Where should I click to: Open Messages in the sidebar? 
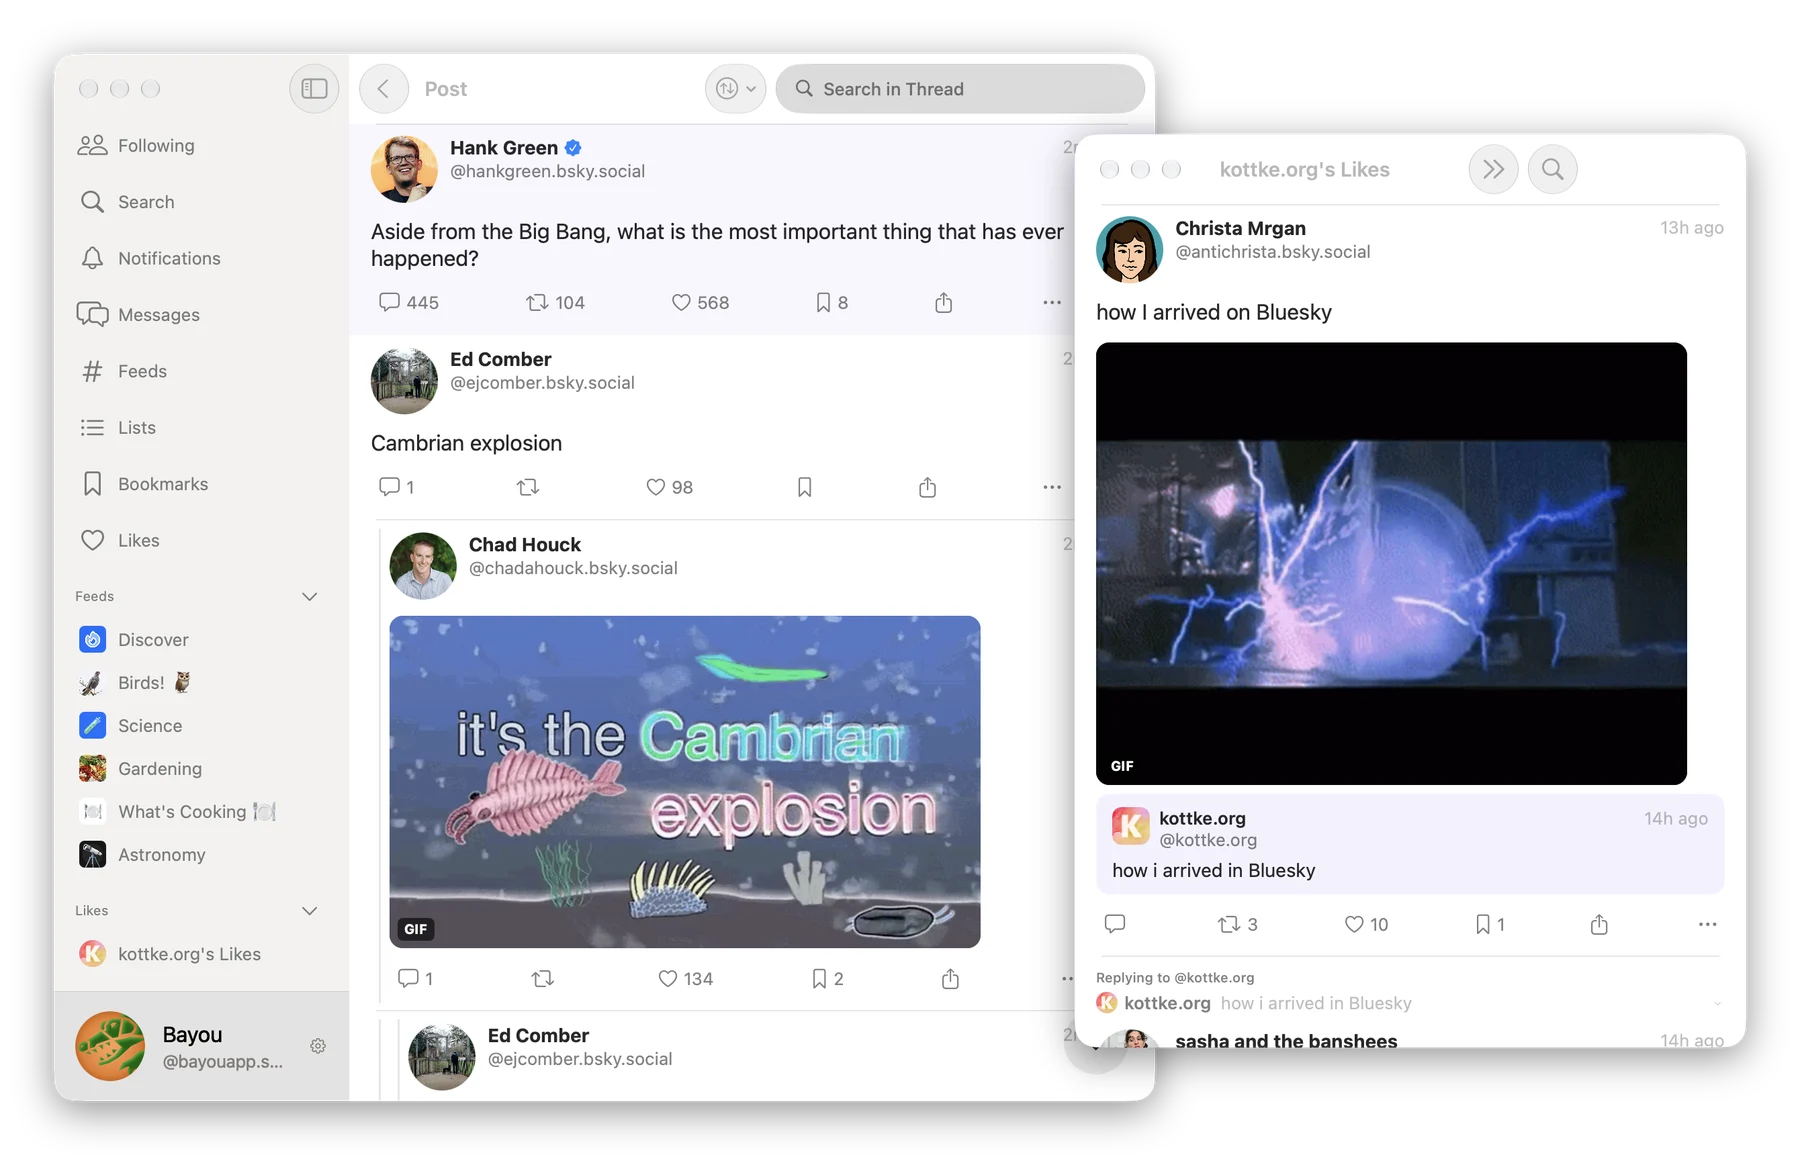point(139,315)
